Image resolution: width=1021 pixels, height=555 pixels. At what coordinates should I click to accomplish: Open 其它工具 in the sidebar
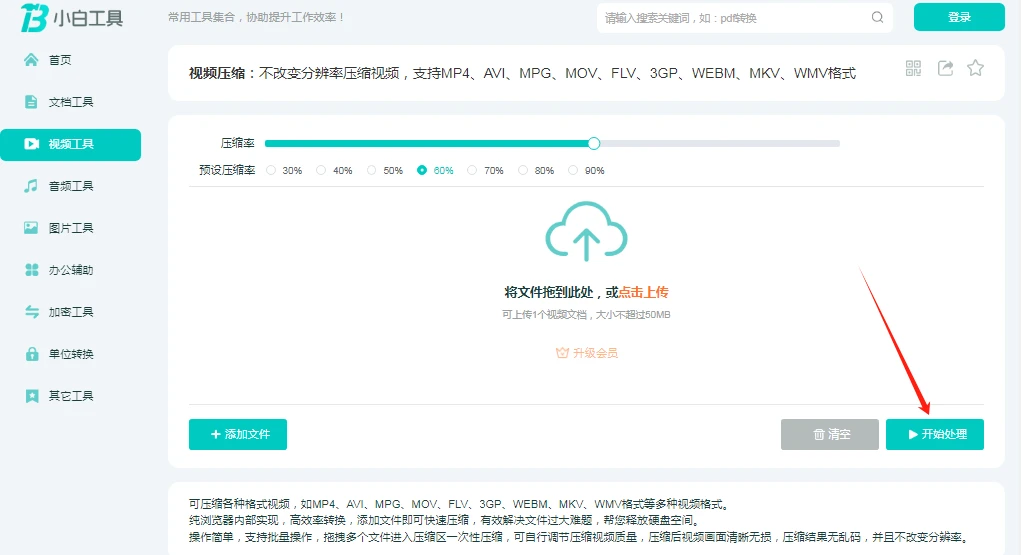tap(70, 395)
